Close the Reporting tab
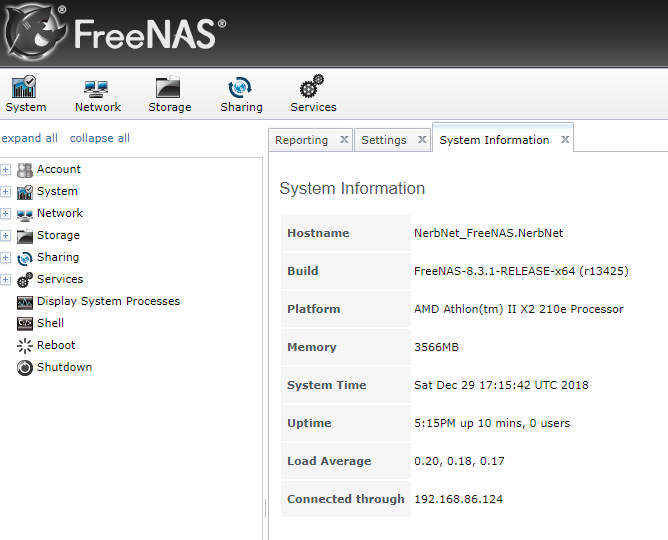The image size is (668, 540). coord(344,140)
